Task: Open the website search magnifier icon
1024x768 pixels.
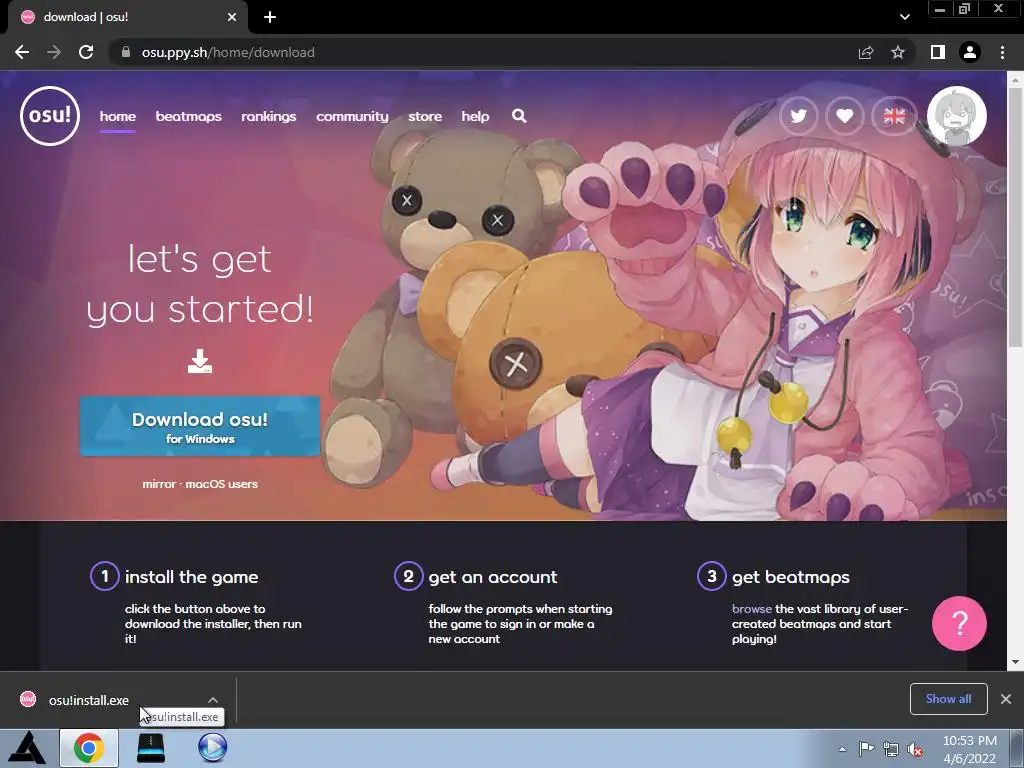Action: pyautogui.click(x=519, y=116)
